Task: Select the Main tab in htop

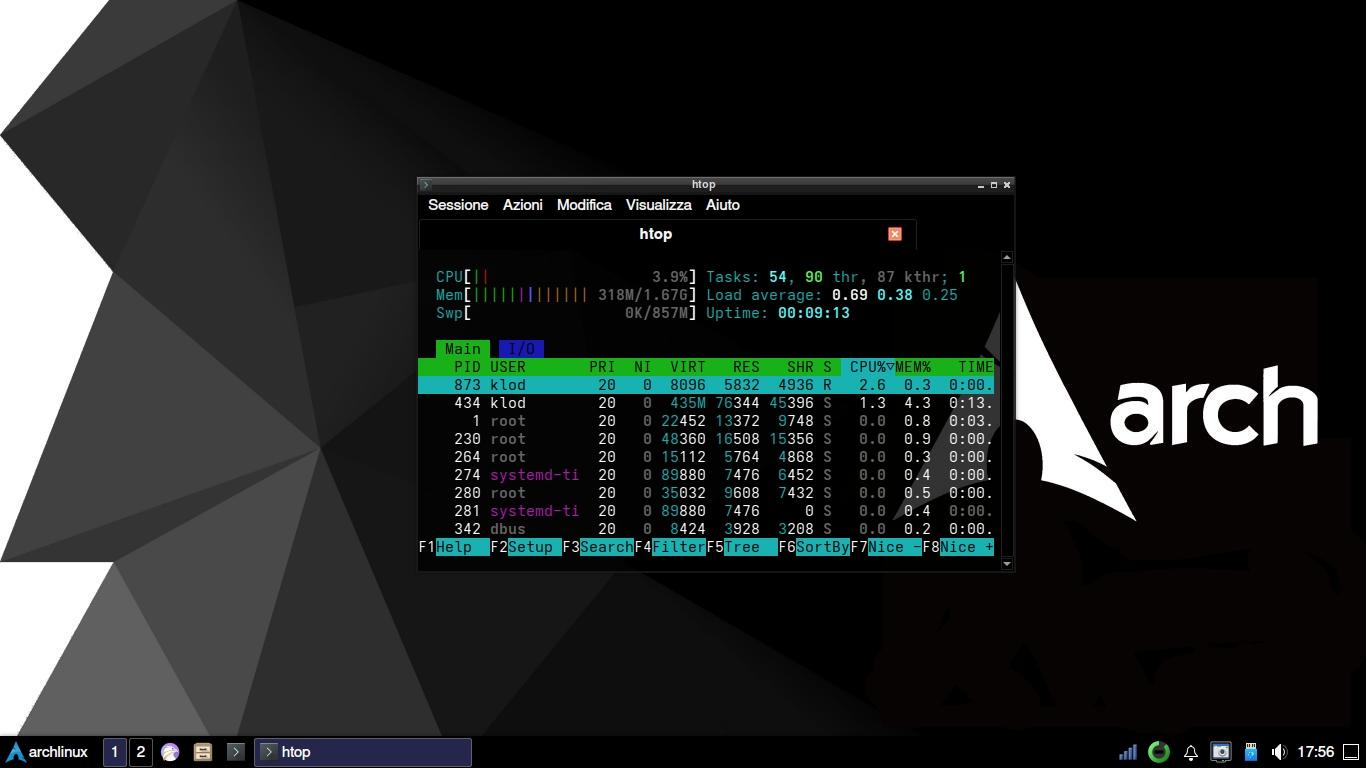Action: tap(462, 349)
